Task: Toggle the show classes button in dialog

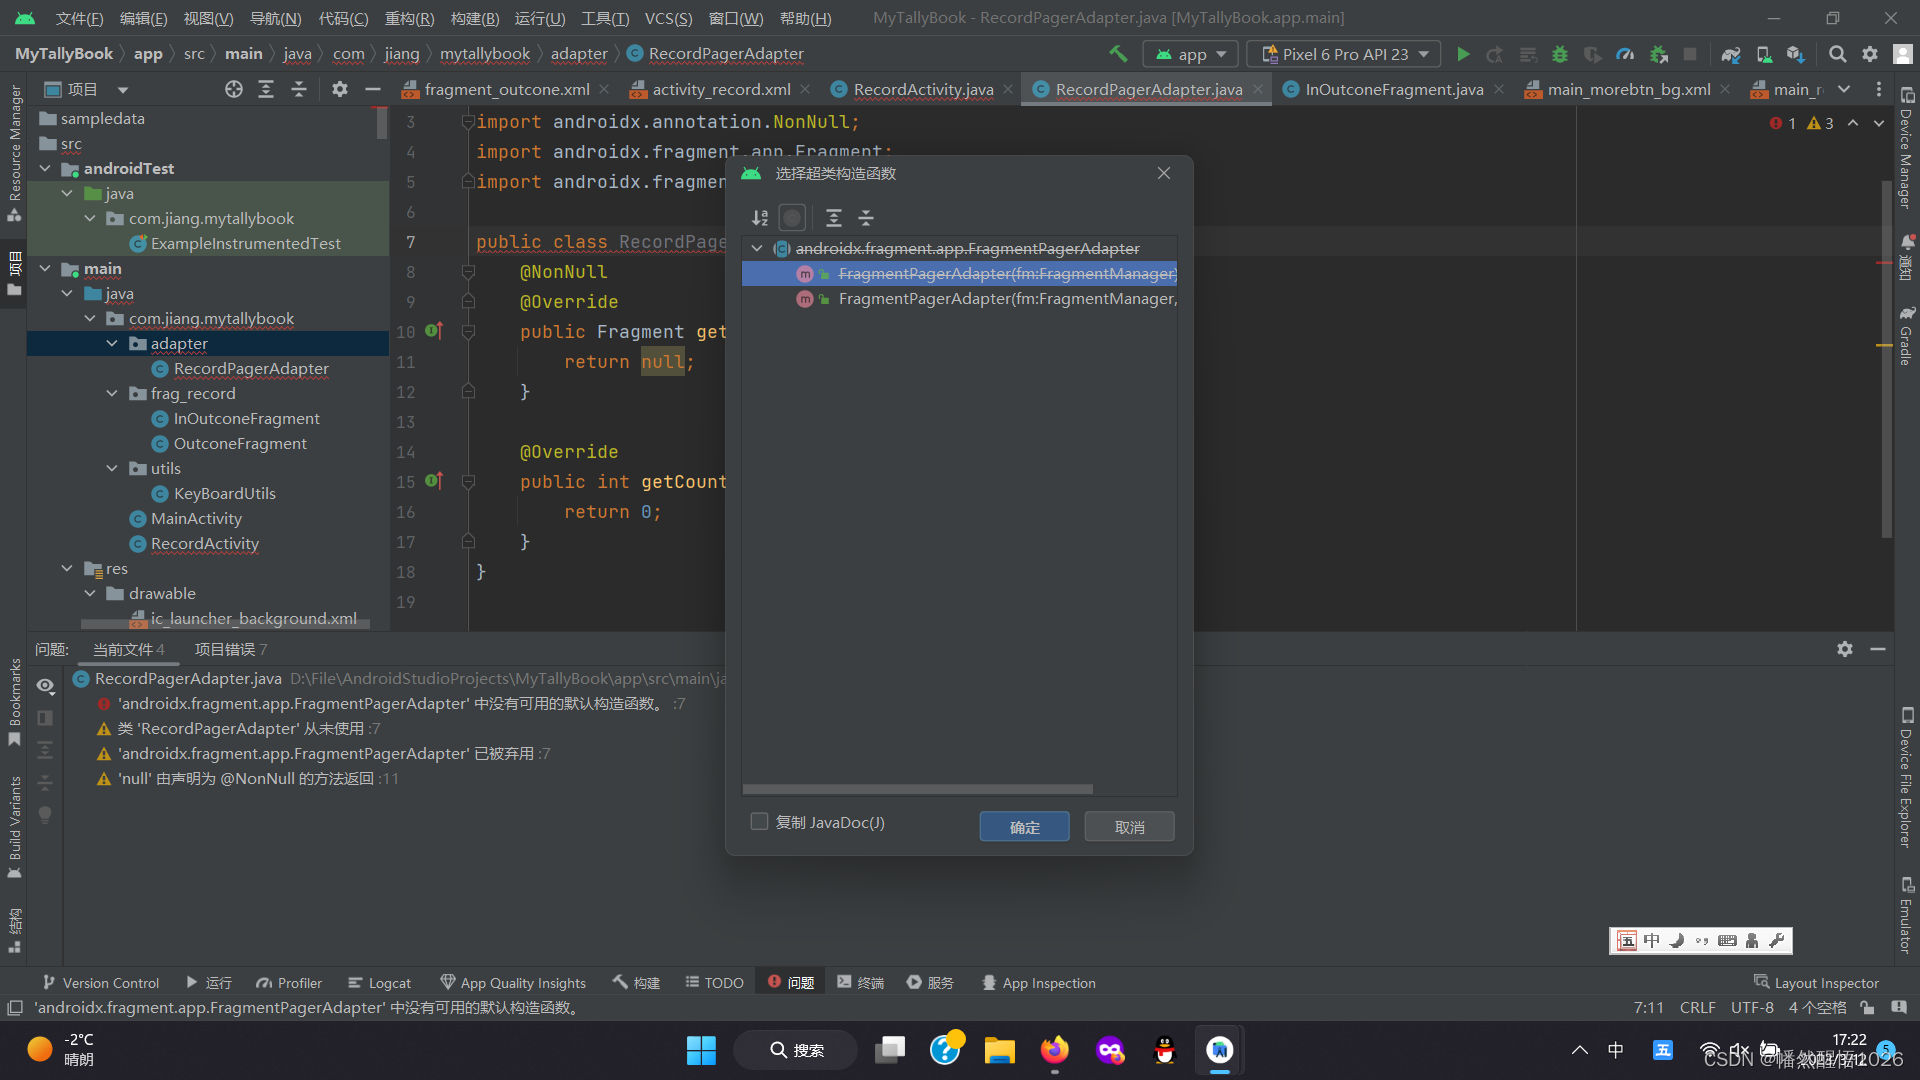Action: [792, 218]
